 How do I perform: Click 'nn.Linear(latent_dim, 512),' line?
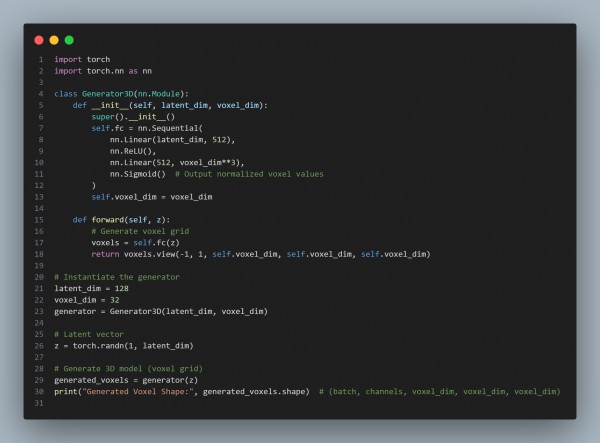(173, 140)
